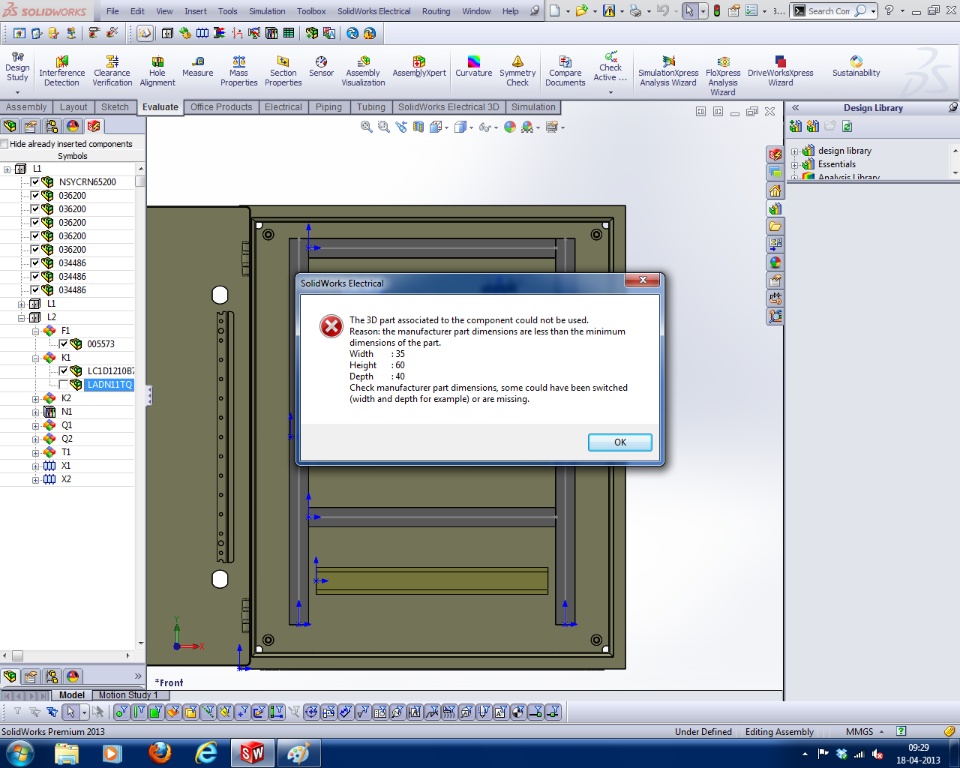The height and width of the screenshot is (768, 960).
Task: Close the SolidWorks Electrical dialog
Action: click(x=642, y=280)
